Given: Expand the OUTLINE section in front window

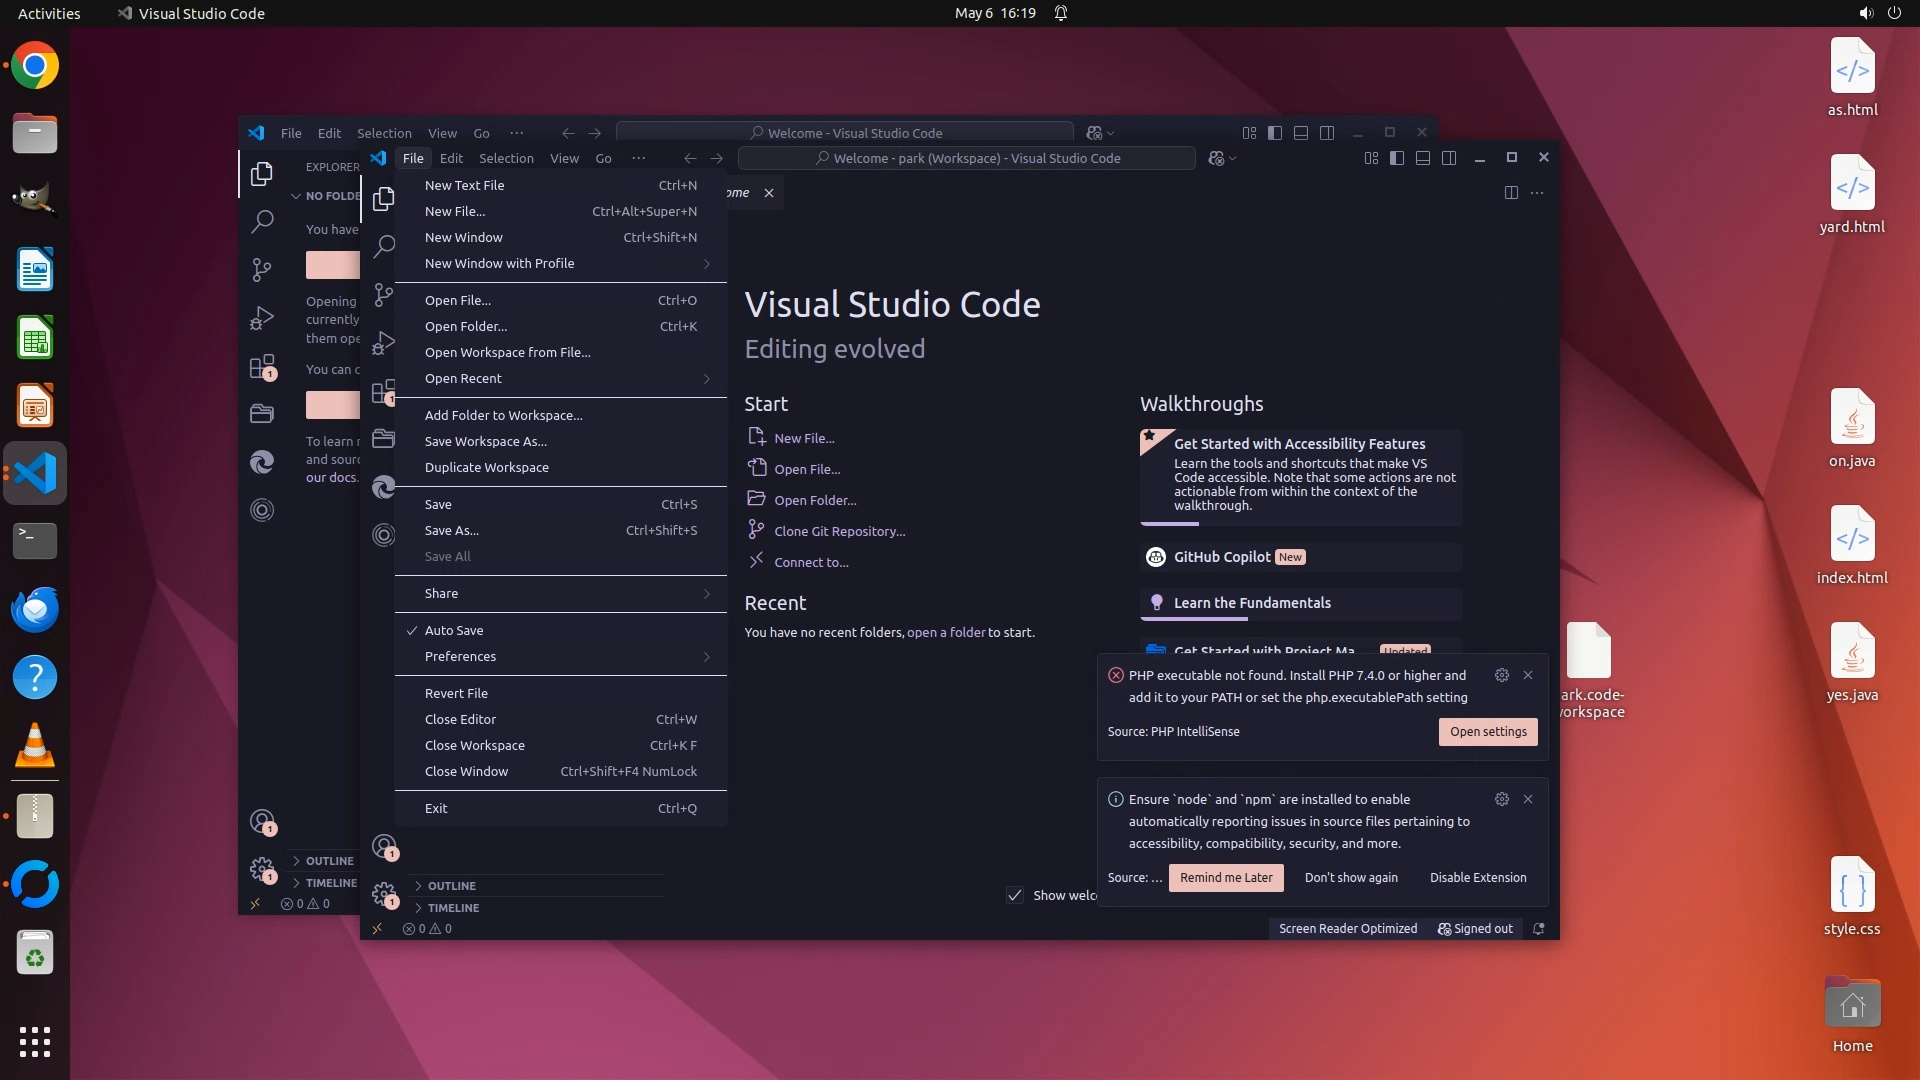Looking at the screenshot, I should click(x=451, y=886).
